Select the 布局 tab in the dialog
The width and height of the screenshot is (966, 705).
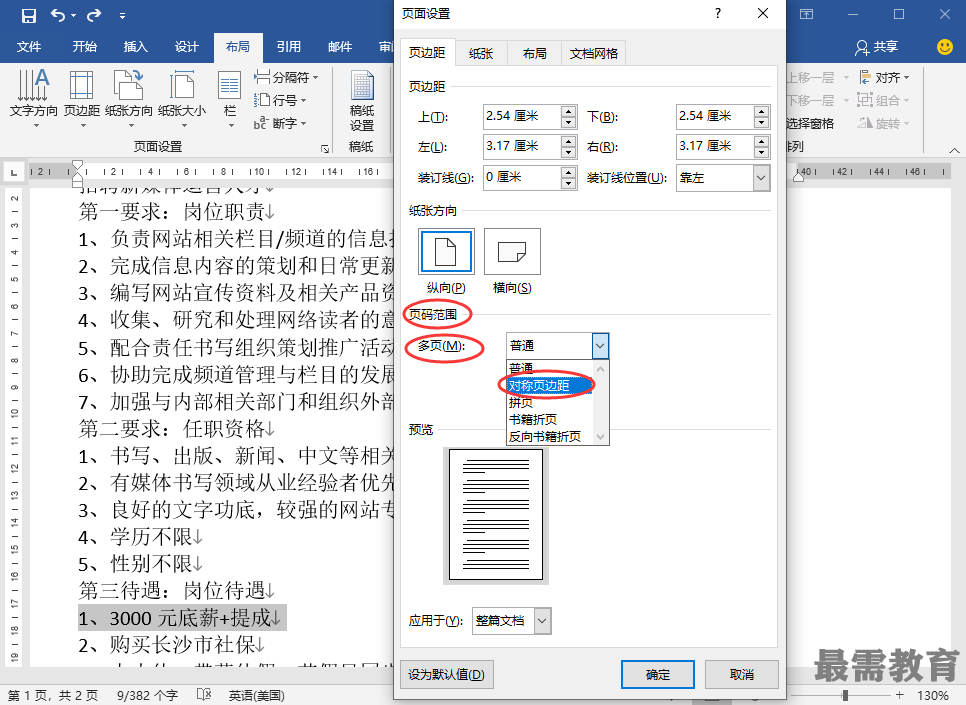(x=534, y=54)
